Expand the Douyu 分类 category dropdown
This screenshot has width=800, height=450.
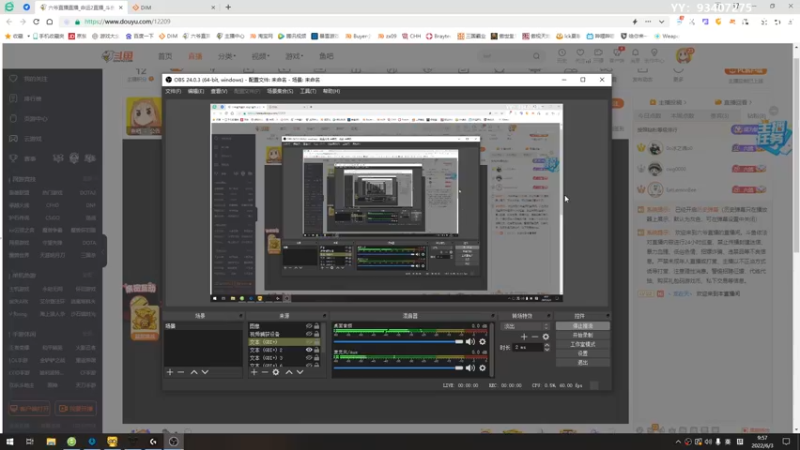tap(227, 56)
